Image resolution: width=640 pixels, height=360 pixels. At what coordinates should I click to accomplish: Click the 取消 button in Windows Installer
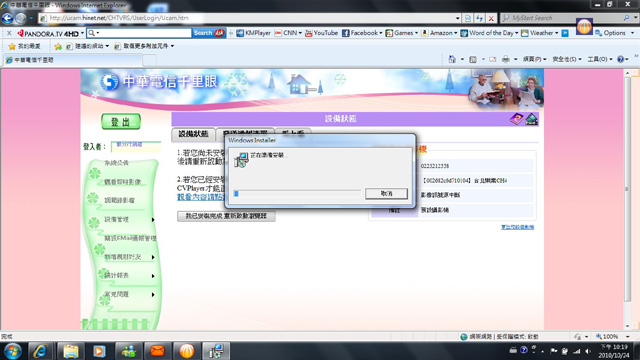[x=386, y=193]
